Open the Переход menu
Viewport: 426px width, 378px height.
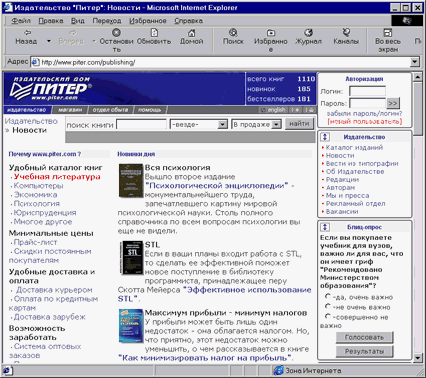point(107,21)
